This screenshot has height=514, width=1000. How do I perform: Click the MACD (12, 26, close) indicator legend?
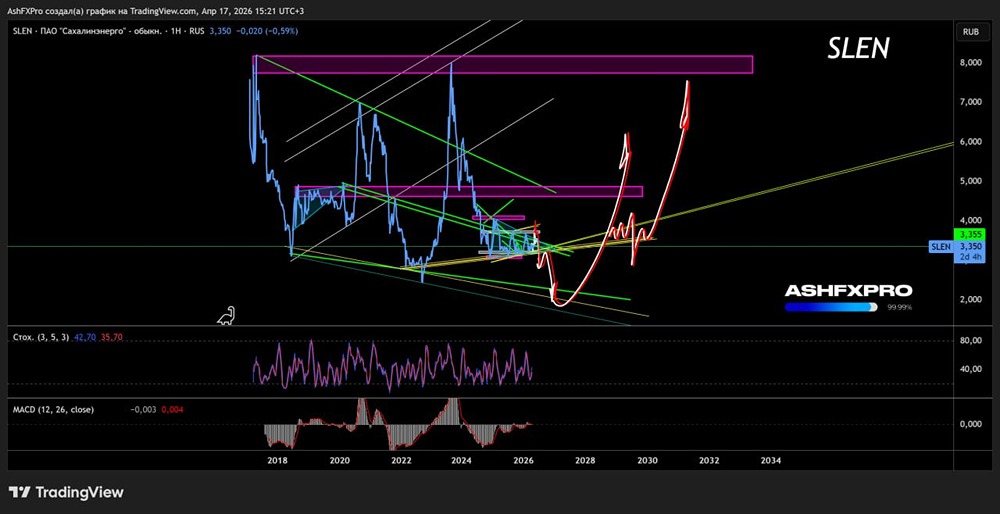54,409
